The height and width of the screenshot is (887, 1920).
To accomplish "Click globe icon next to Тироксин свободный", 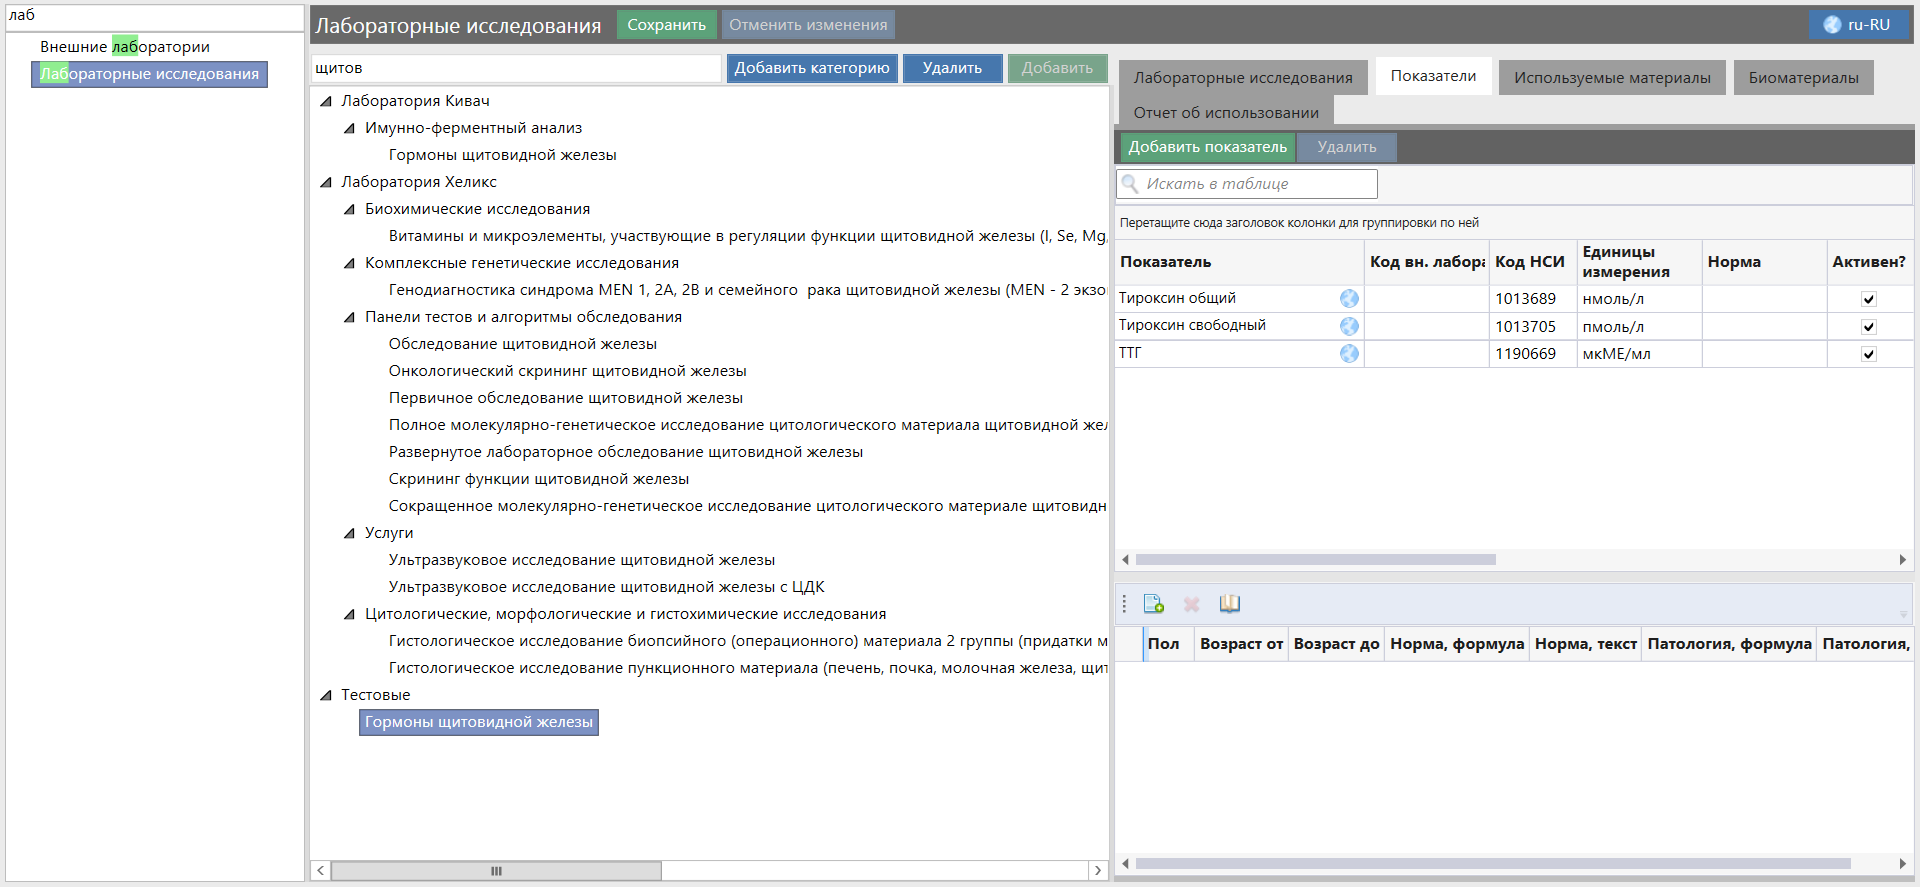I will click(1349, 326).
